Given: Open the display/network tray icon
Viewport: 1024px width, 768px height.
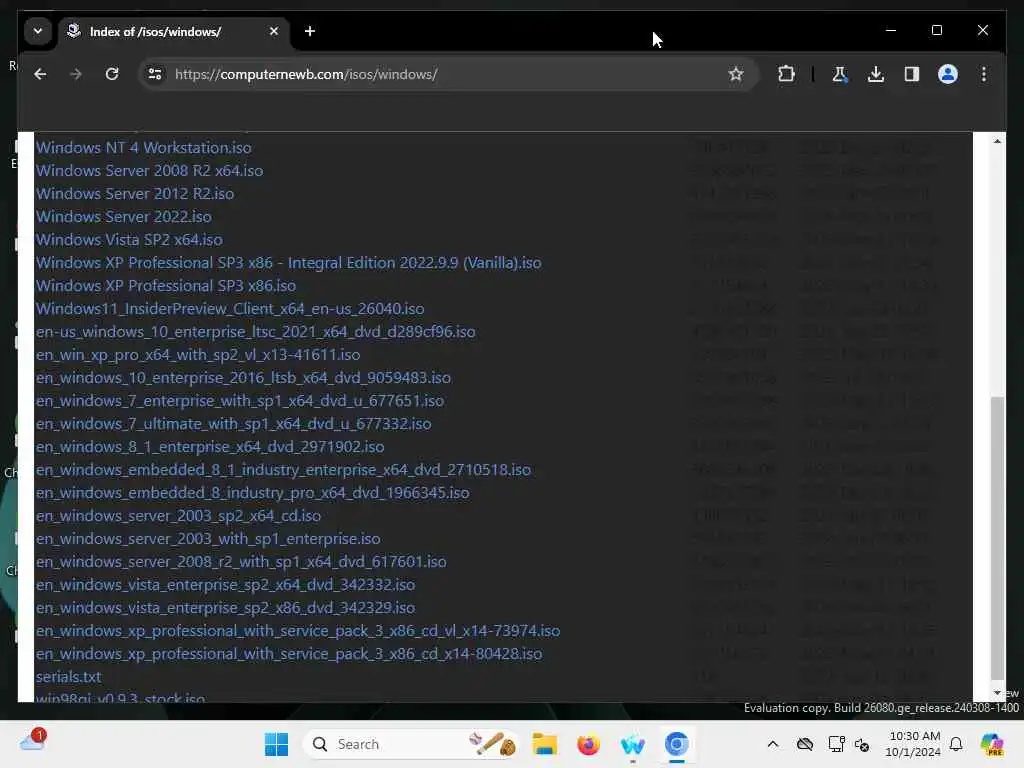Looking at the screenshot, I should point(837,744).
